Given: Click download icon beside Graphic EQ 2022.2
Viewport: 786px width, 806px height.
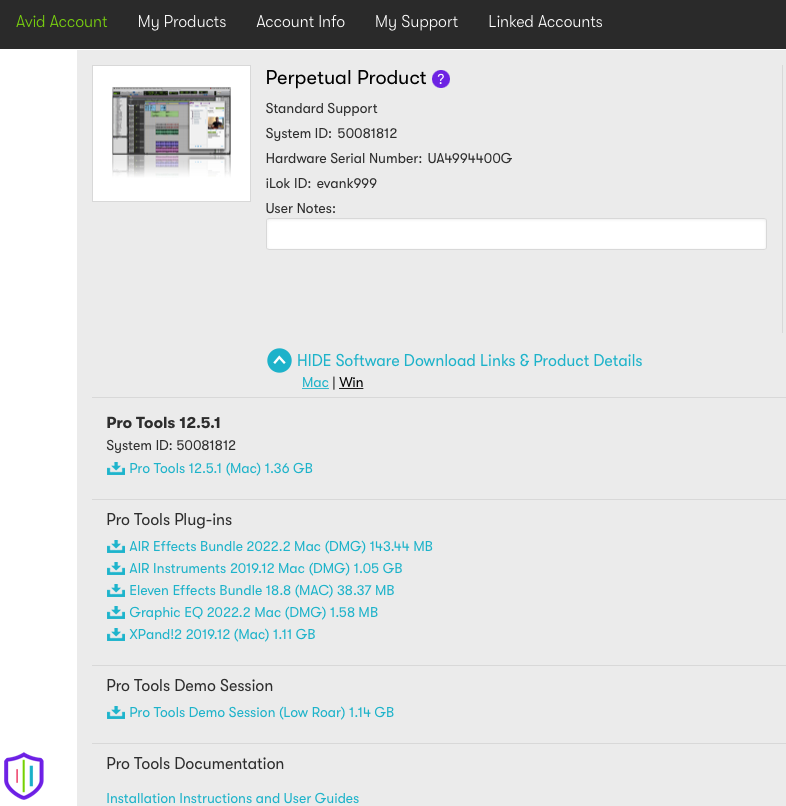Looking at the screenshot, I should coord(116,613).
